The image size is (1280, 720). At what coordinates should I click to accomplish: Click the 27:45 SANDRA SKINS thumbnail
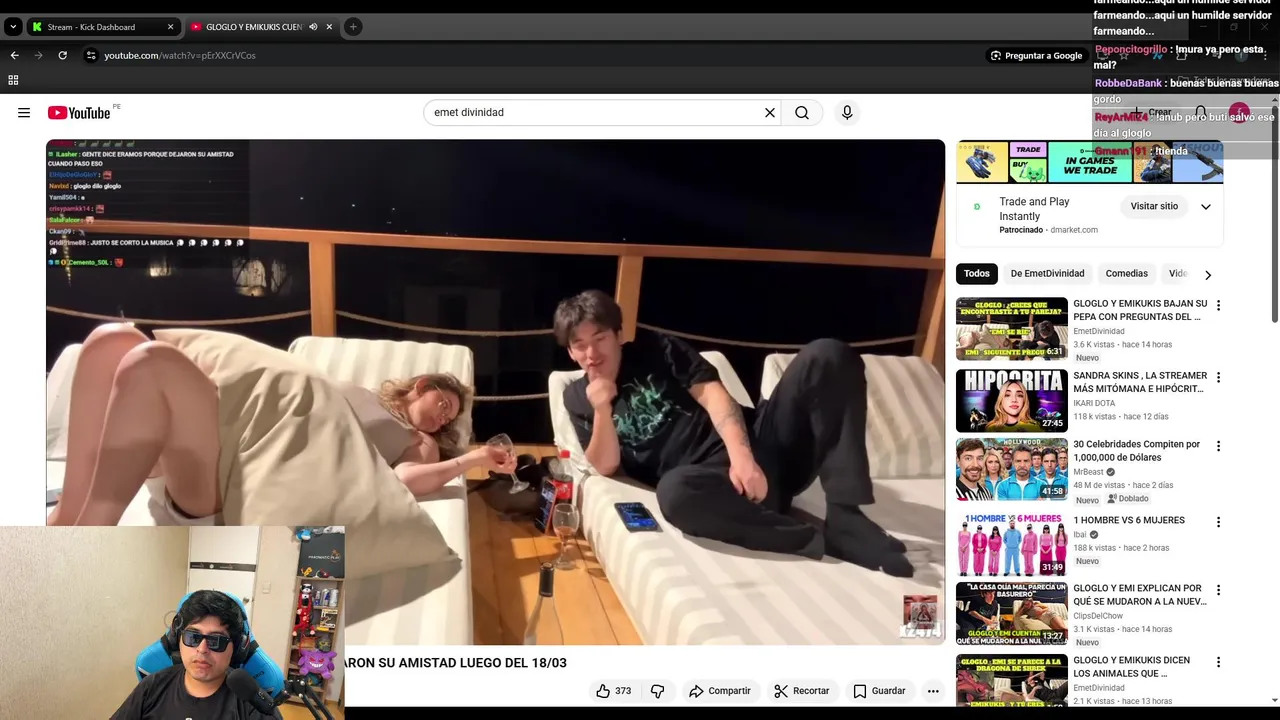[x=1012, y=401]
